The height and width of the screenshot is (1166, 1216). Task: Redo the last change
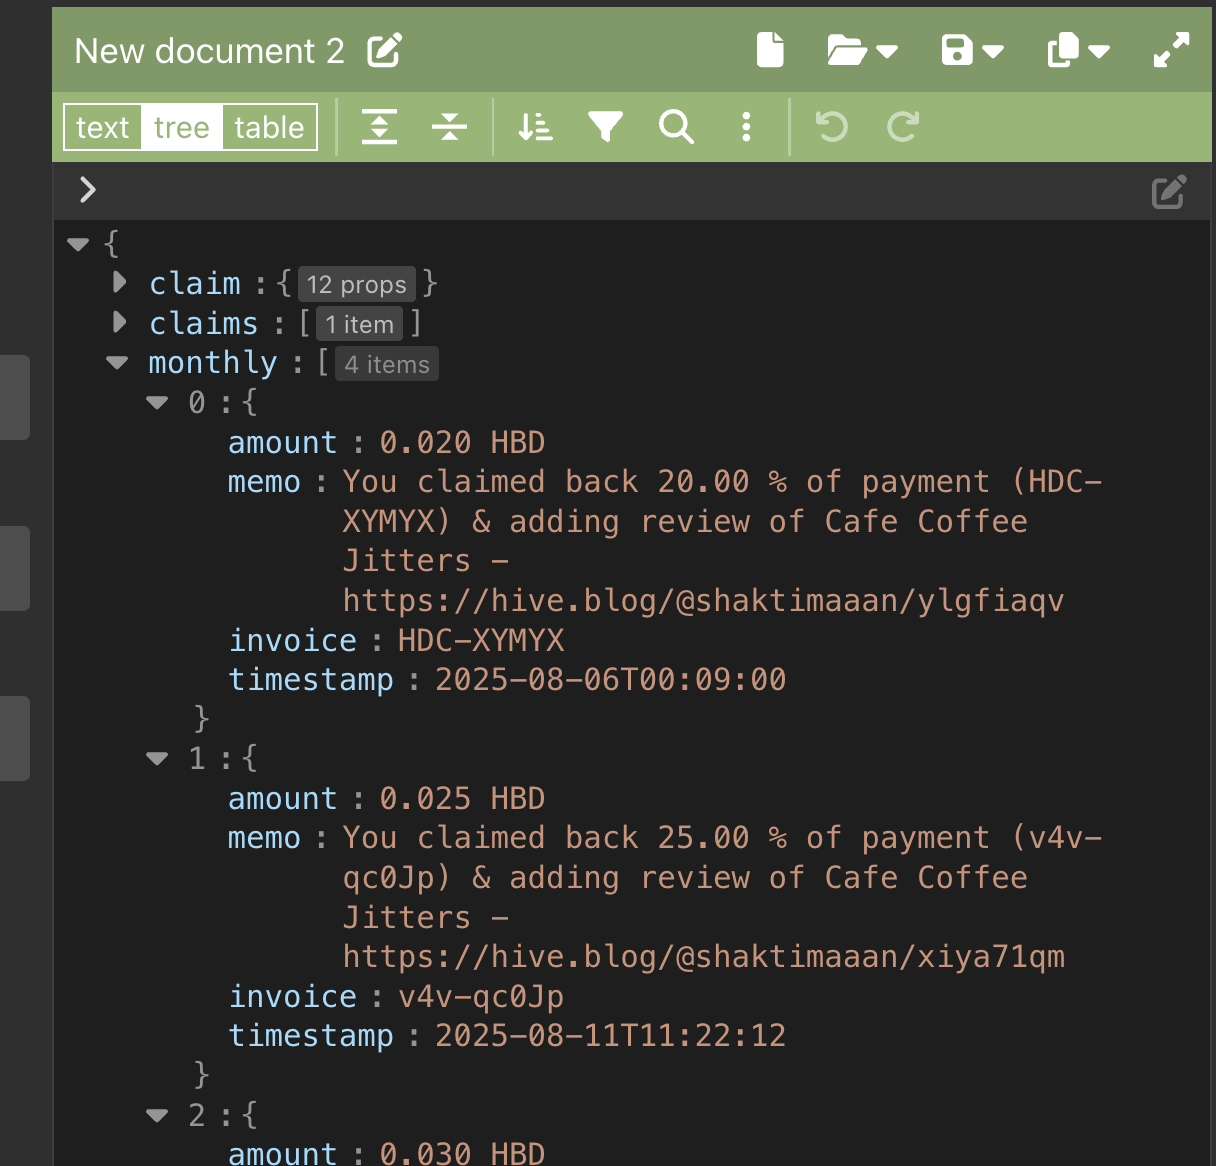[902, 126]
